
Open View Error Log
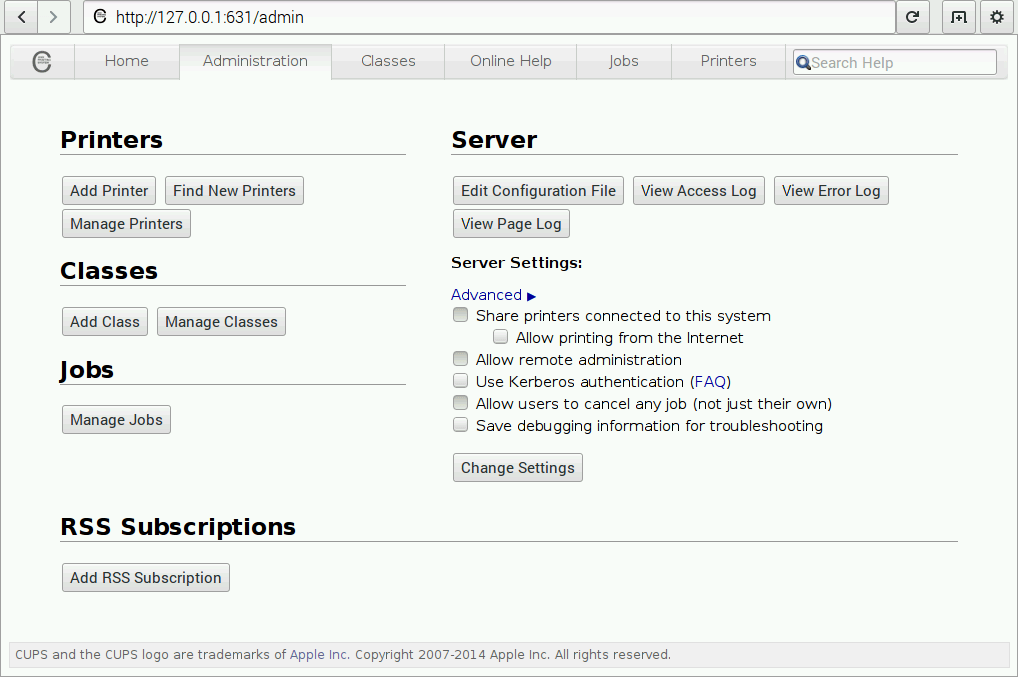point(831,191)
